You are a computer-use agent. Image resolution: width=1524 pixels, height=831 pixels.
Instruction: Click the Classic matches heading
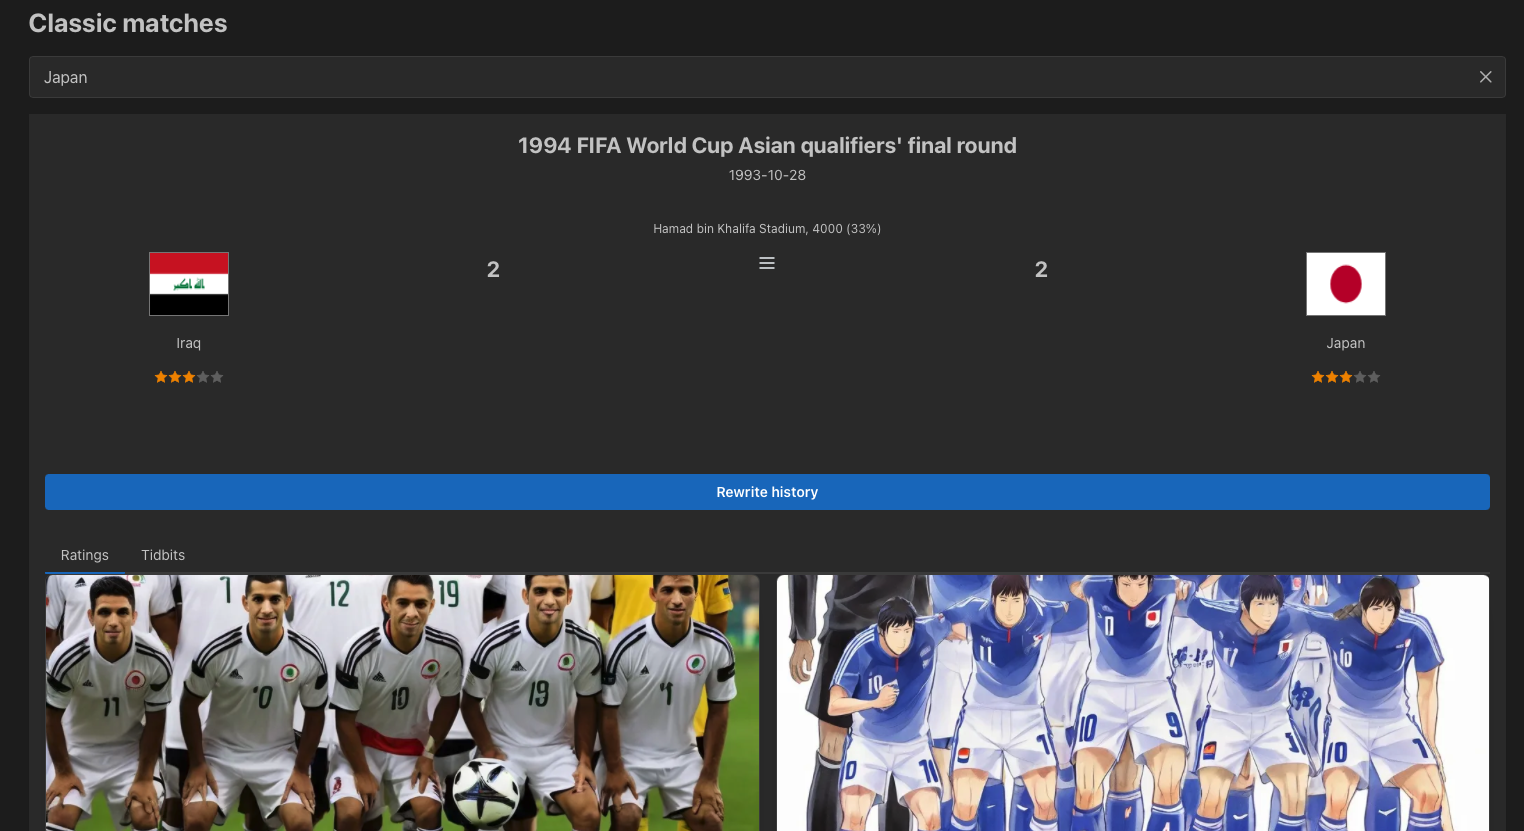128,23
